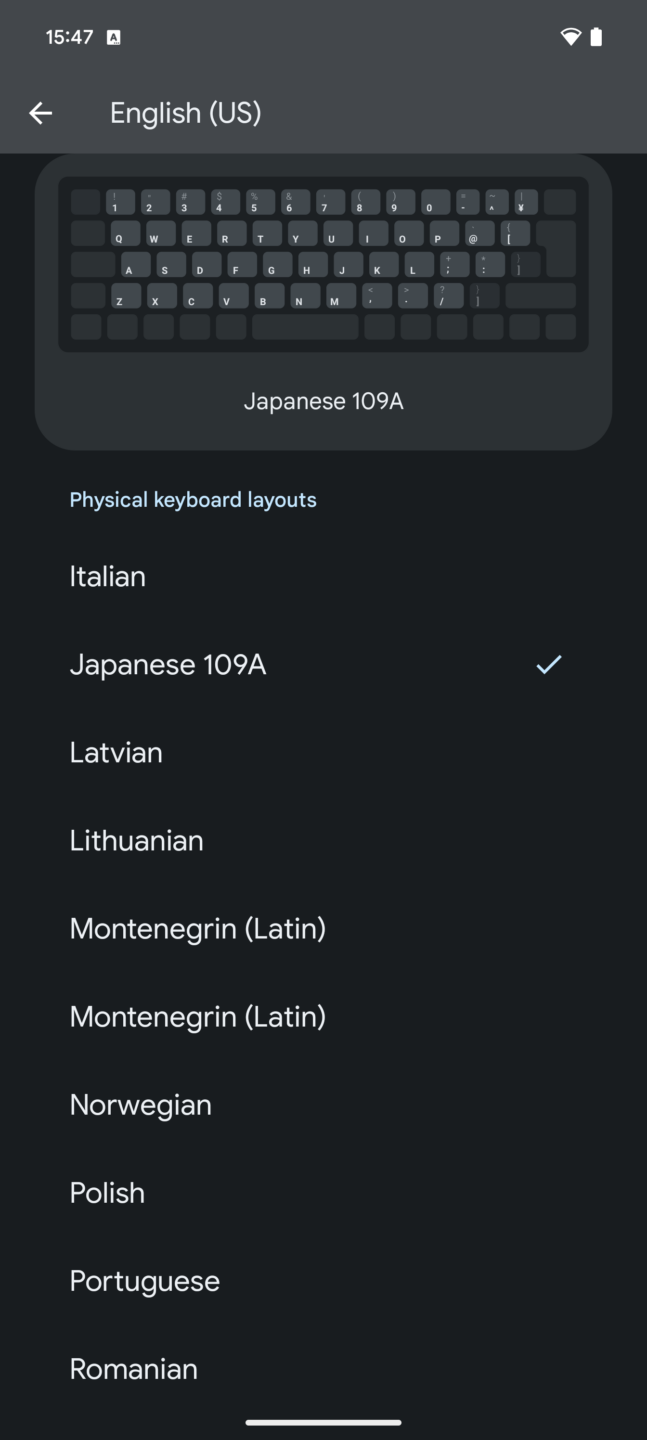Set the layout to Portuguese
This screenshot has width=647, height=1440.
tap(144, 1280)
